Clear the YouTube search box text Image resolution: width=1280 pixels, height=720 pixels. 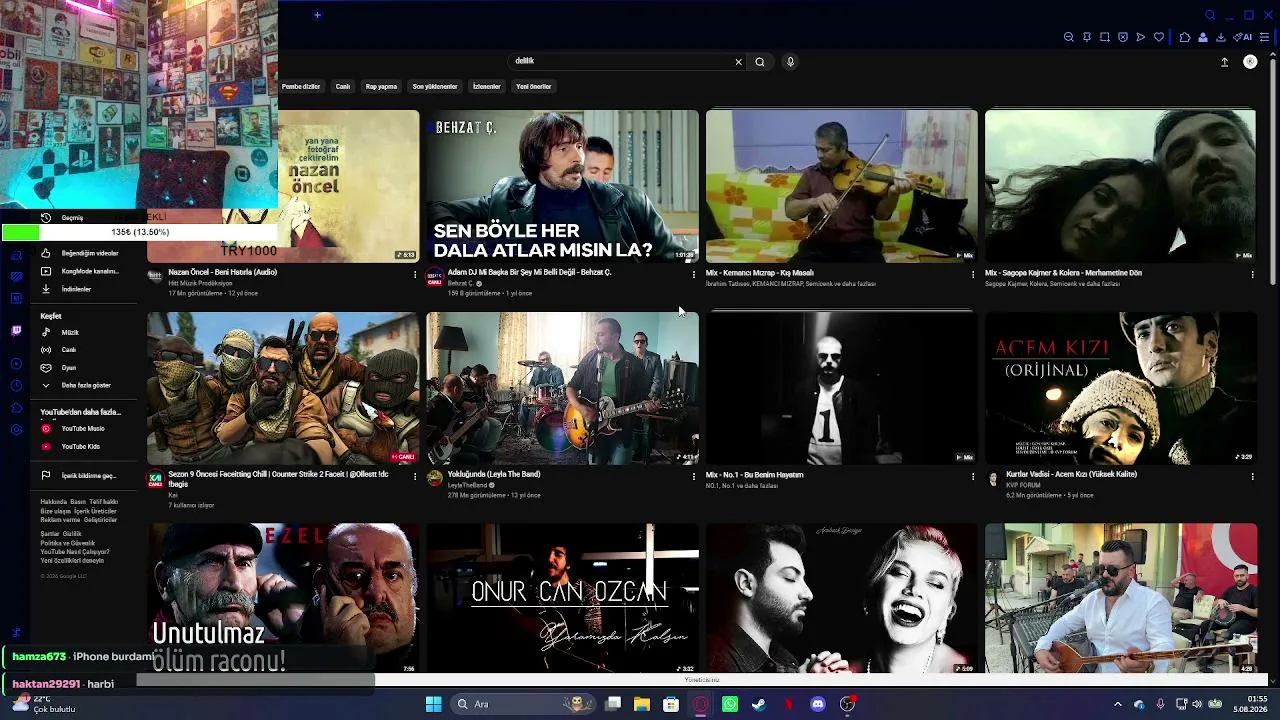739,62
